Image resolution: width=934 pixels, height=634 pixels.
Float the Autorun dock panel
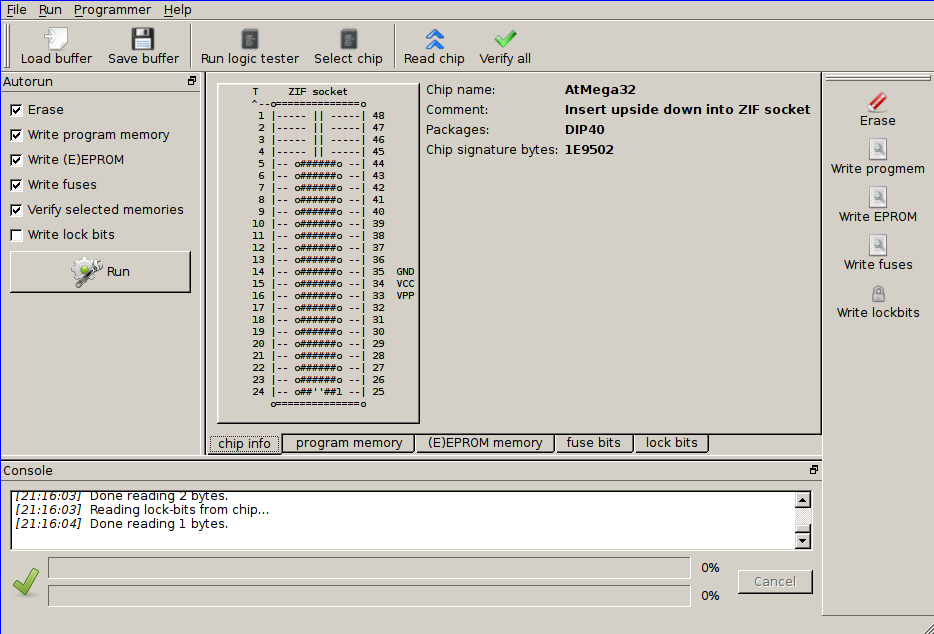coord(192,80)
